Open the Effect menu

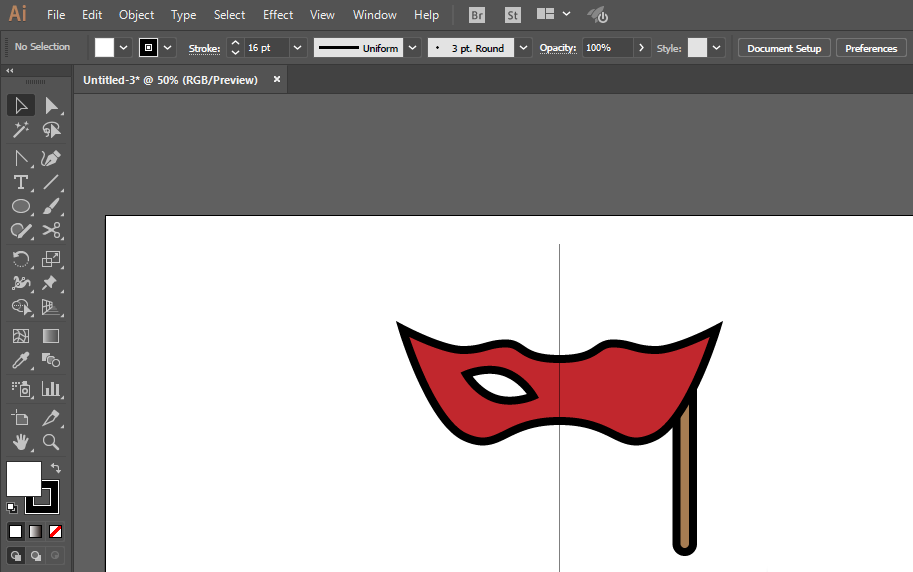(278, 15)
